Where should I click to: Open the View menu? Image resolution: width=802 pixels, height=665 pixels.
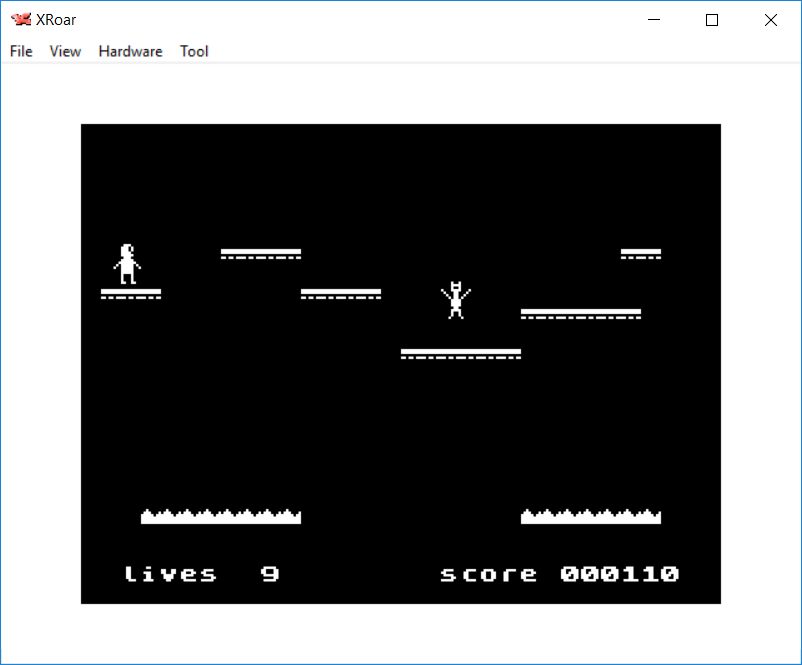[x=65, y=51]
